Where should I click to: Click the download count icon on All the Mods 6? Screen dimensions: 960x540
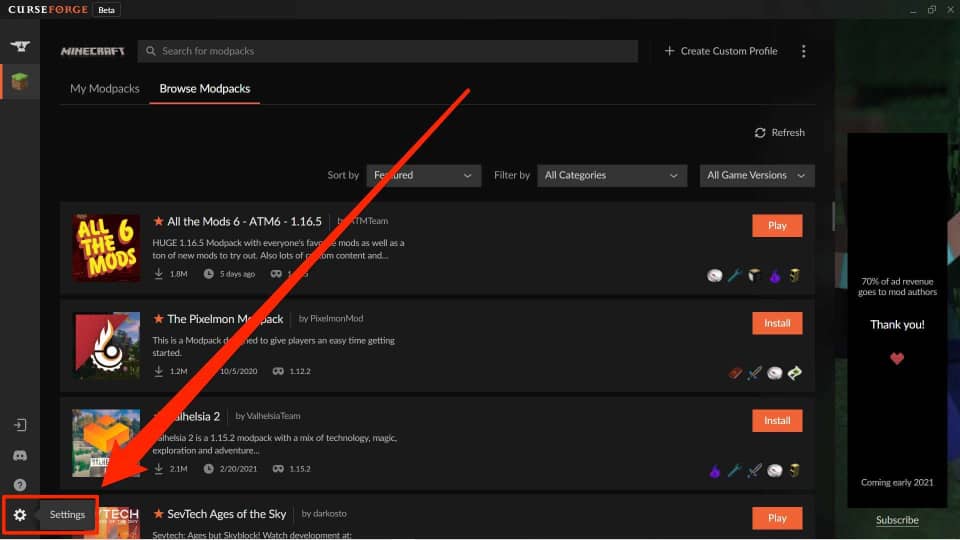coord(159,274)
